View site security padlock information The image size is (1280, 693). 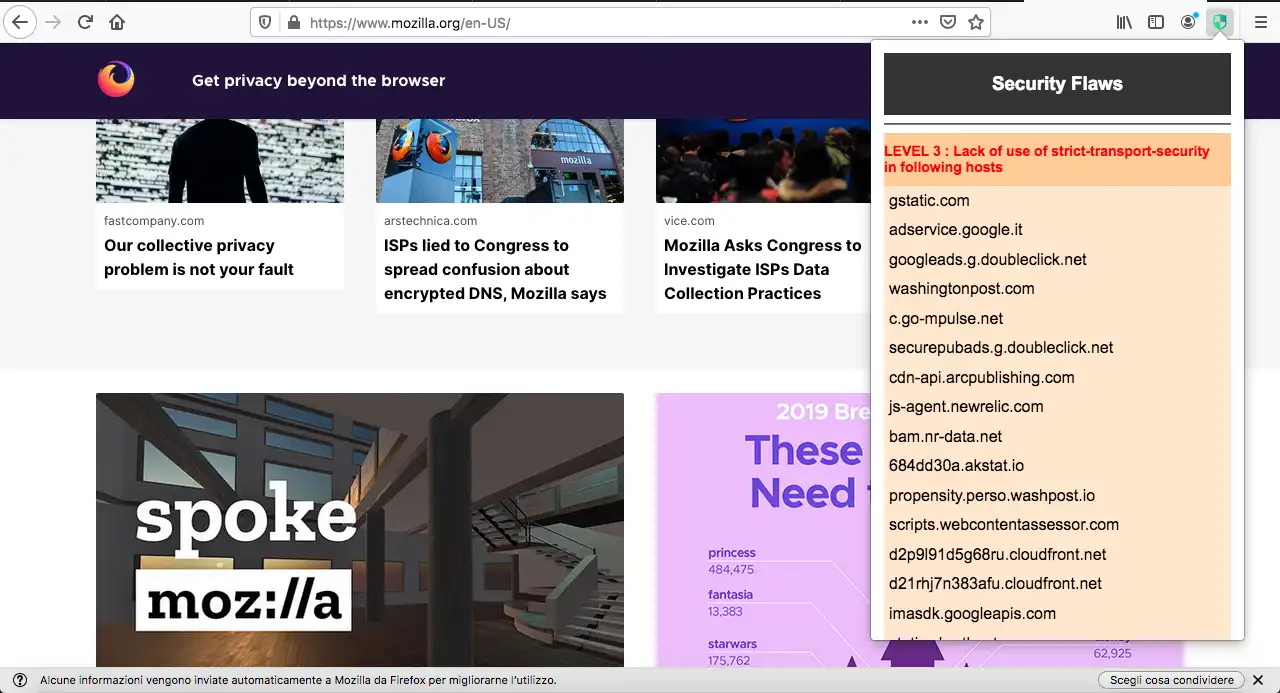(x=293, y=22)
